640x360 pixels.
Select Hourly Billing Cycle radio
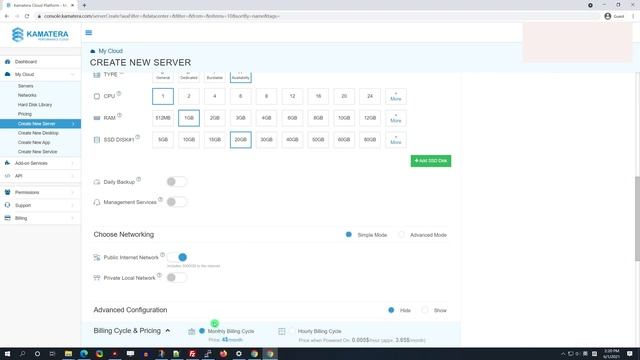tap(292, 331)
